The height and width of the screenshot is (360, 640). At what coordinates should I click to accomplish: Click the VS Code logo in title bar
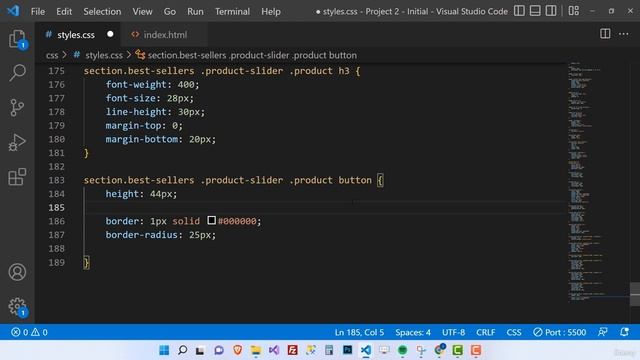click(13, 11)
